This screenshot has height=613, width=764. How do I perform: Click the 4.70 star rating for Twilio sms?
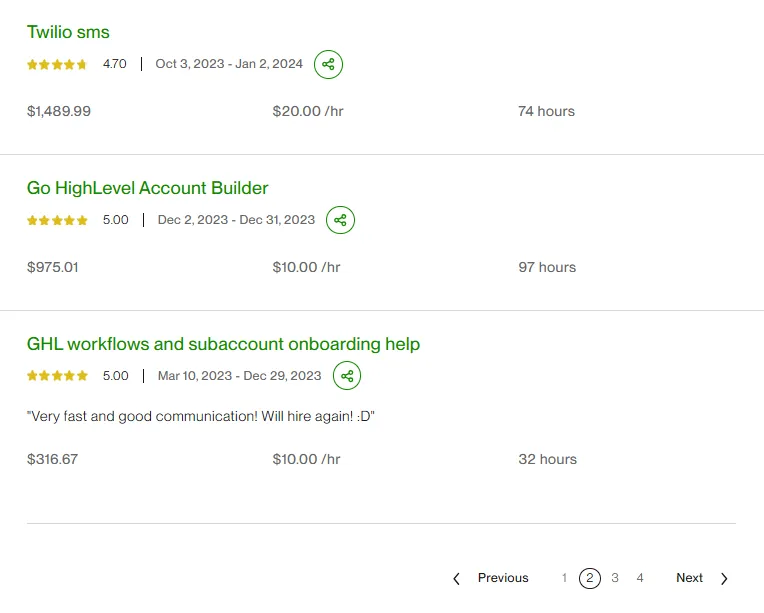(57, 64)
